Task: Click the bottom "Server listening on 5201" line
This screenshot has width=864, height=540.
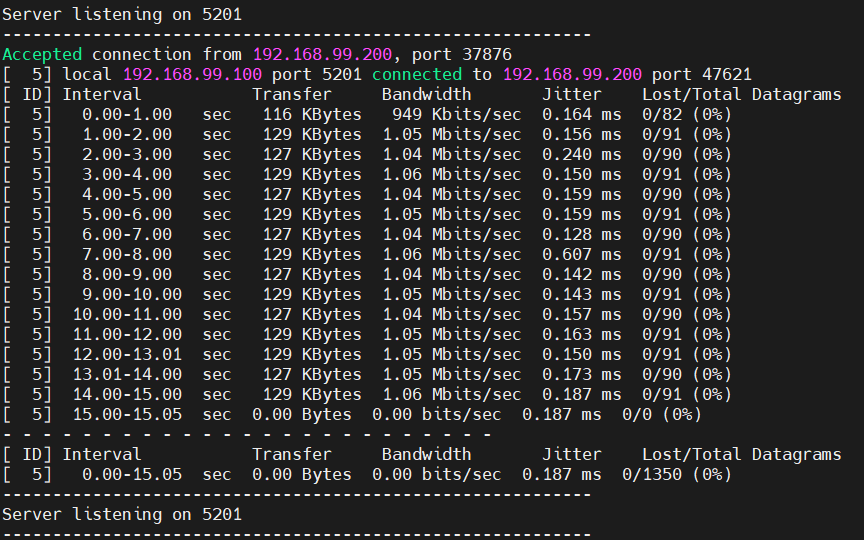Action: [121, 514]
